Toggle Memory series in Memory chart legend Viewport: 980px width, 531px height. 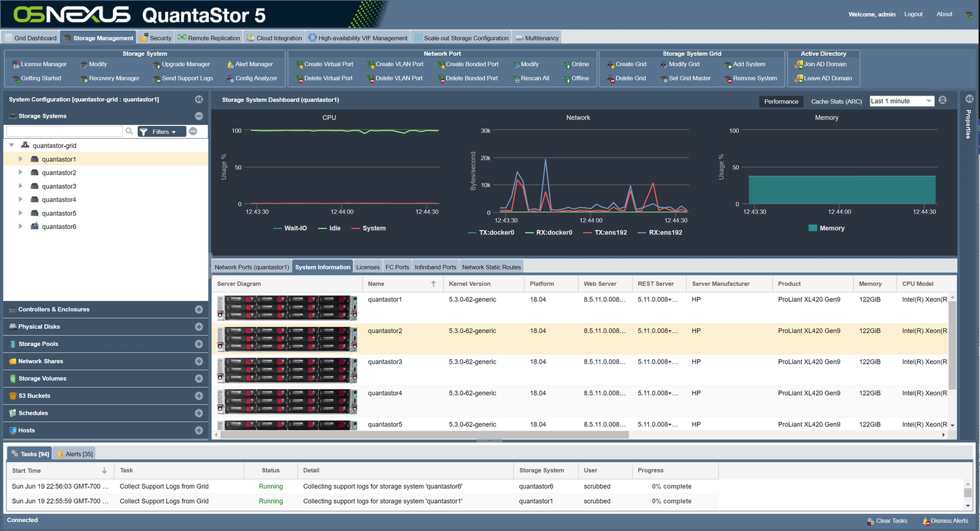(x=826, y=229)
